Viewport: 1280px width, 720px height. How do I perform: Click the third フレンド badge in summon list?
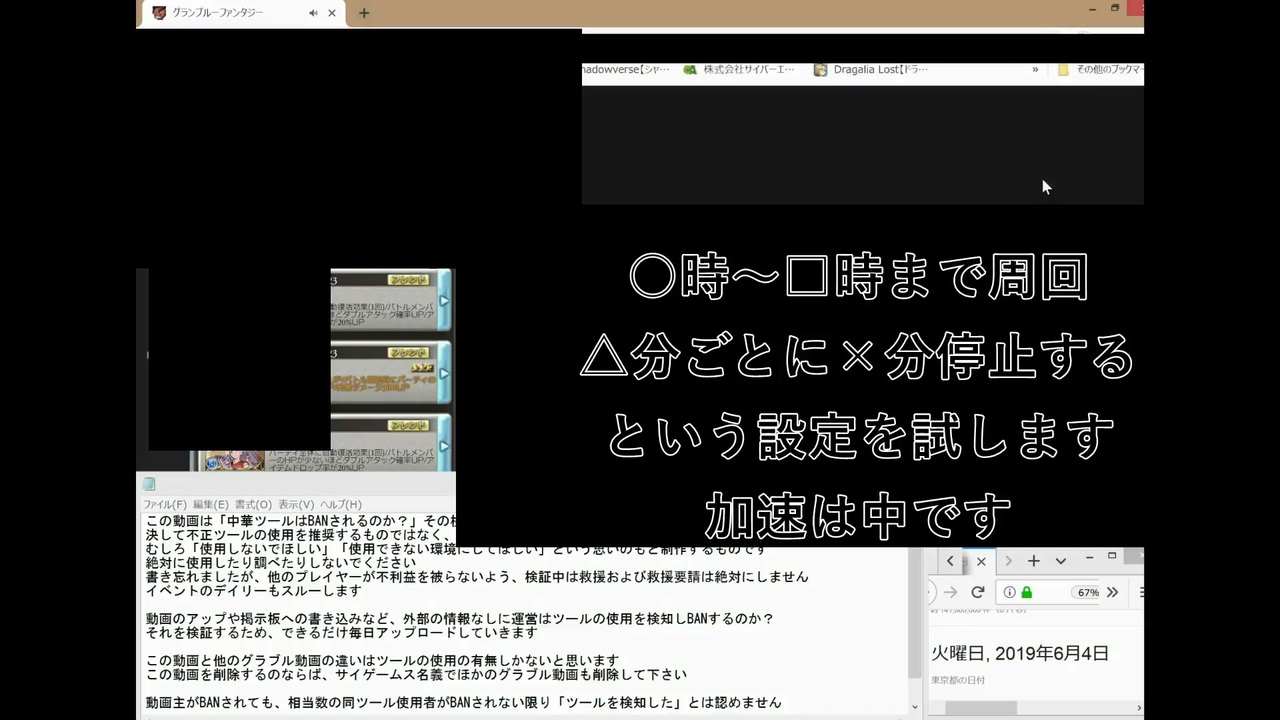(407, 425)
